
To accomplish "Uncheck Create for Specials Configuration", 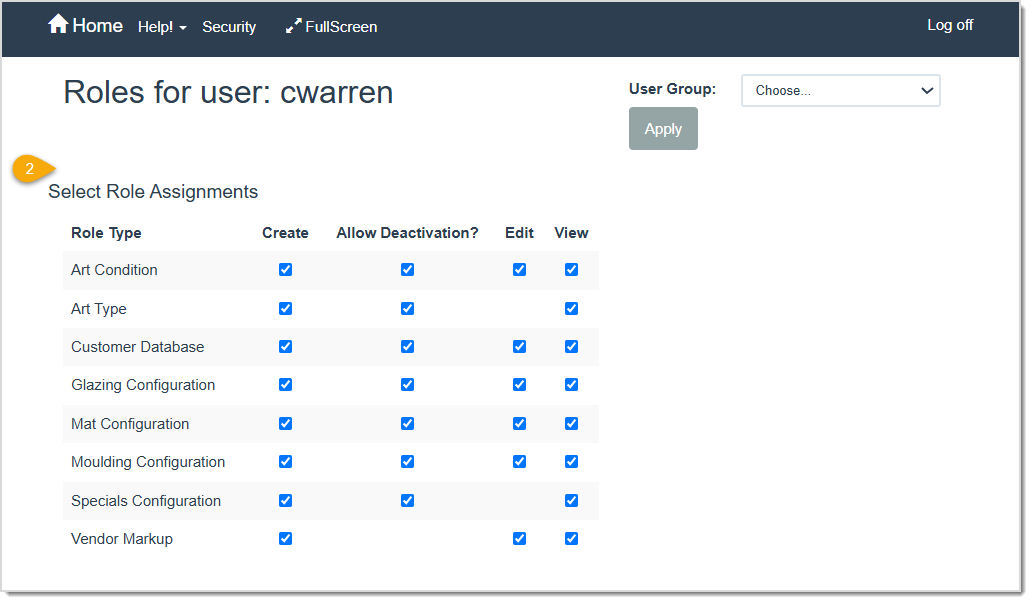I will pos(286,500).
